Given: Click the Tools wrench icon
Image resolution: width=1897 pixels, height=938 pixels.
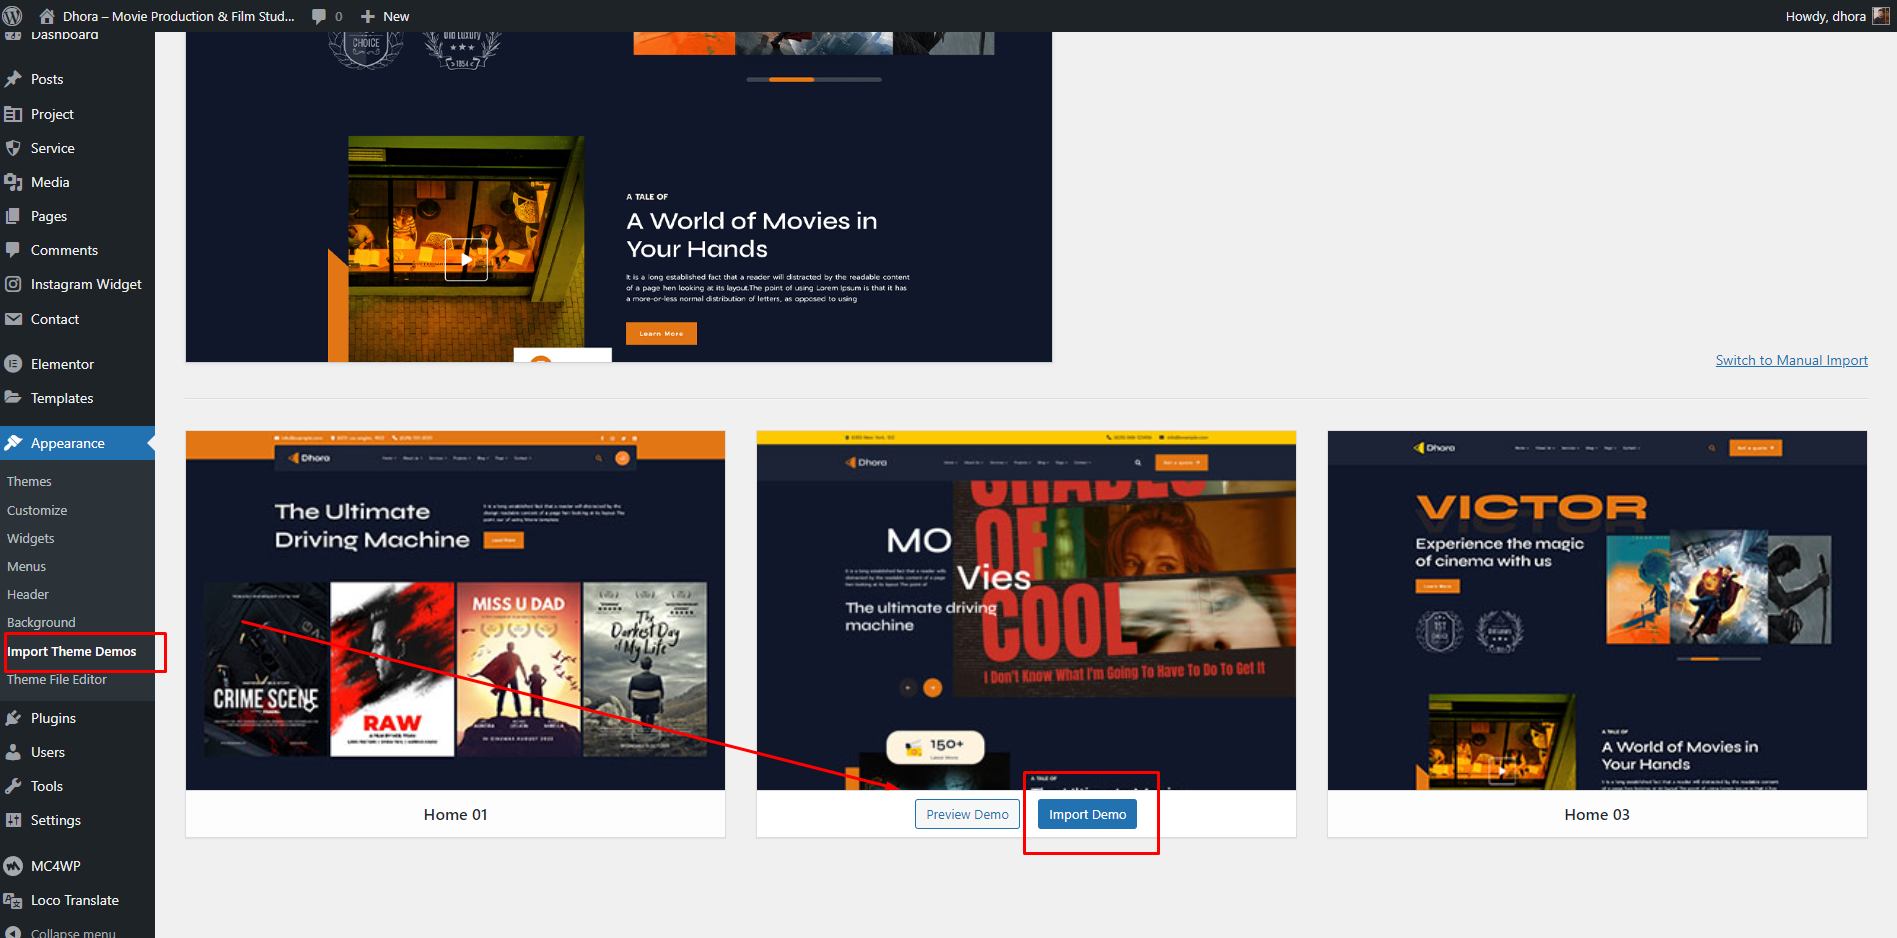Looking at the screenshot, I should tap(13, 786).
